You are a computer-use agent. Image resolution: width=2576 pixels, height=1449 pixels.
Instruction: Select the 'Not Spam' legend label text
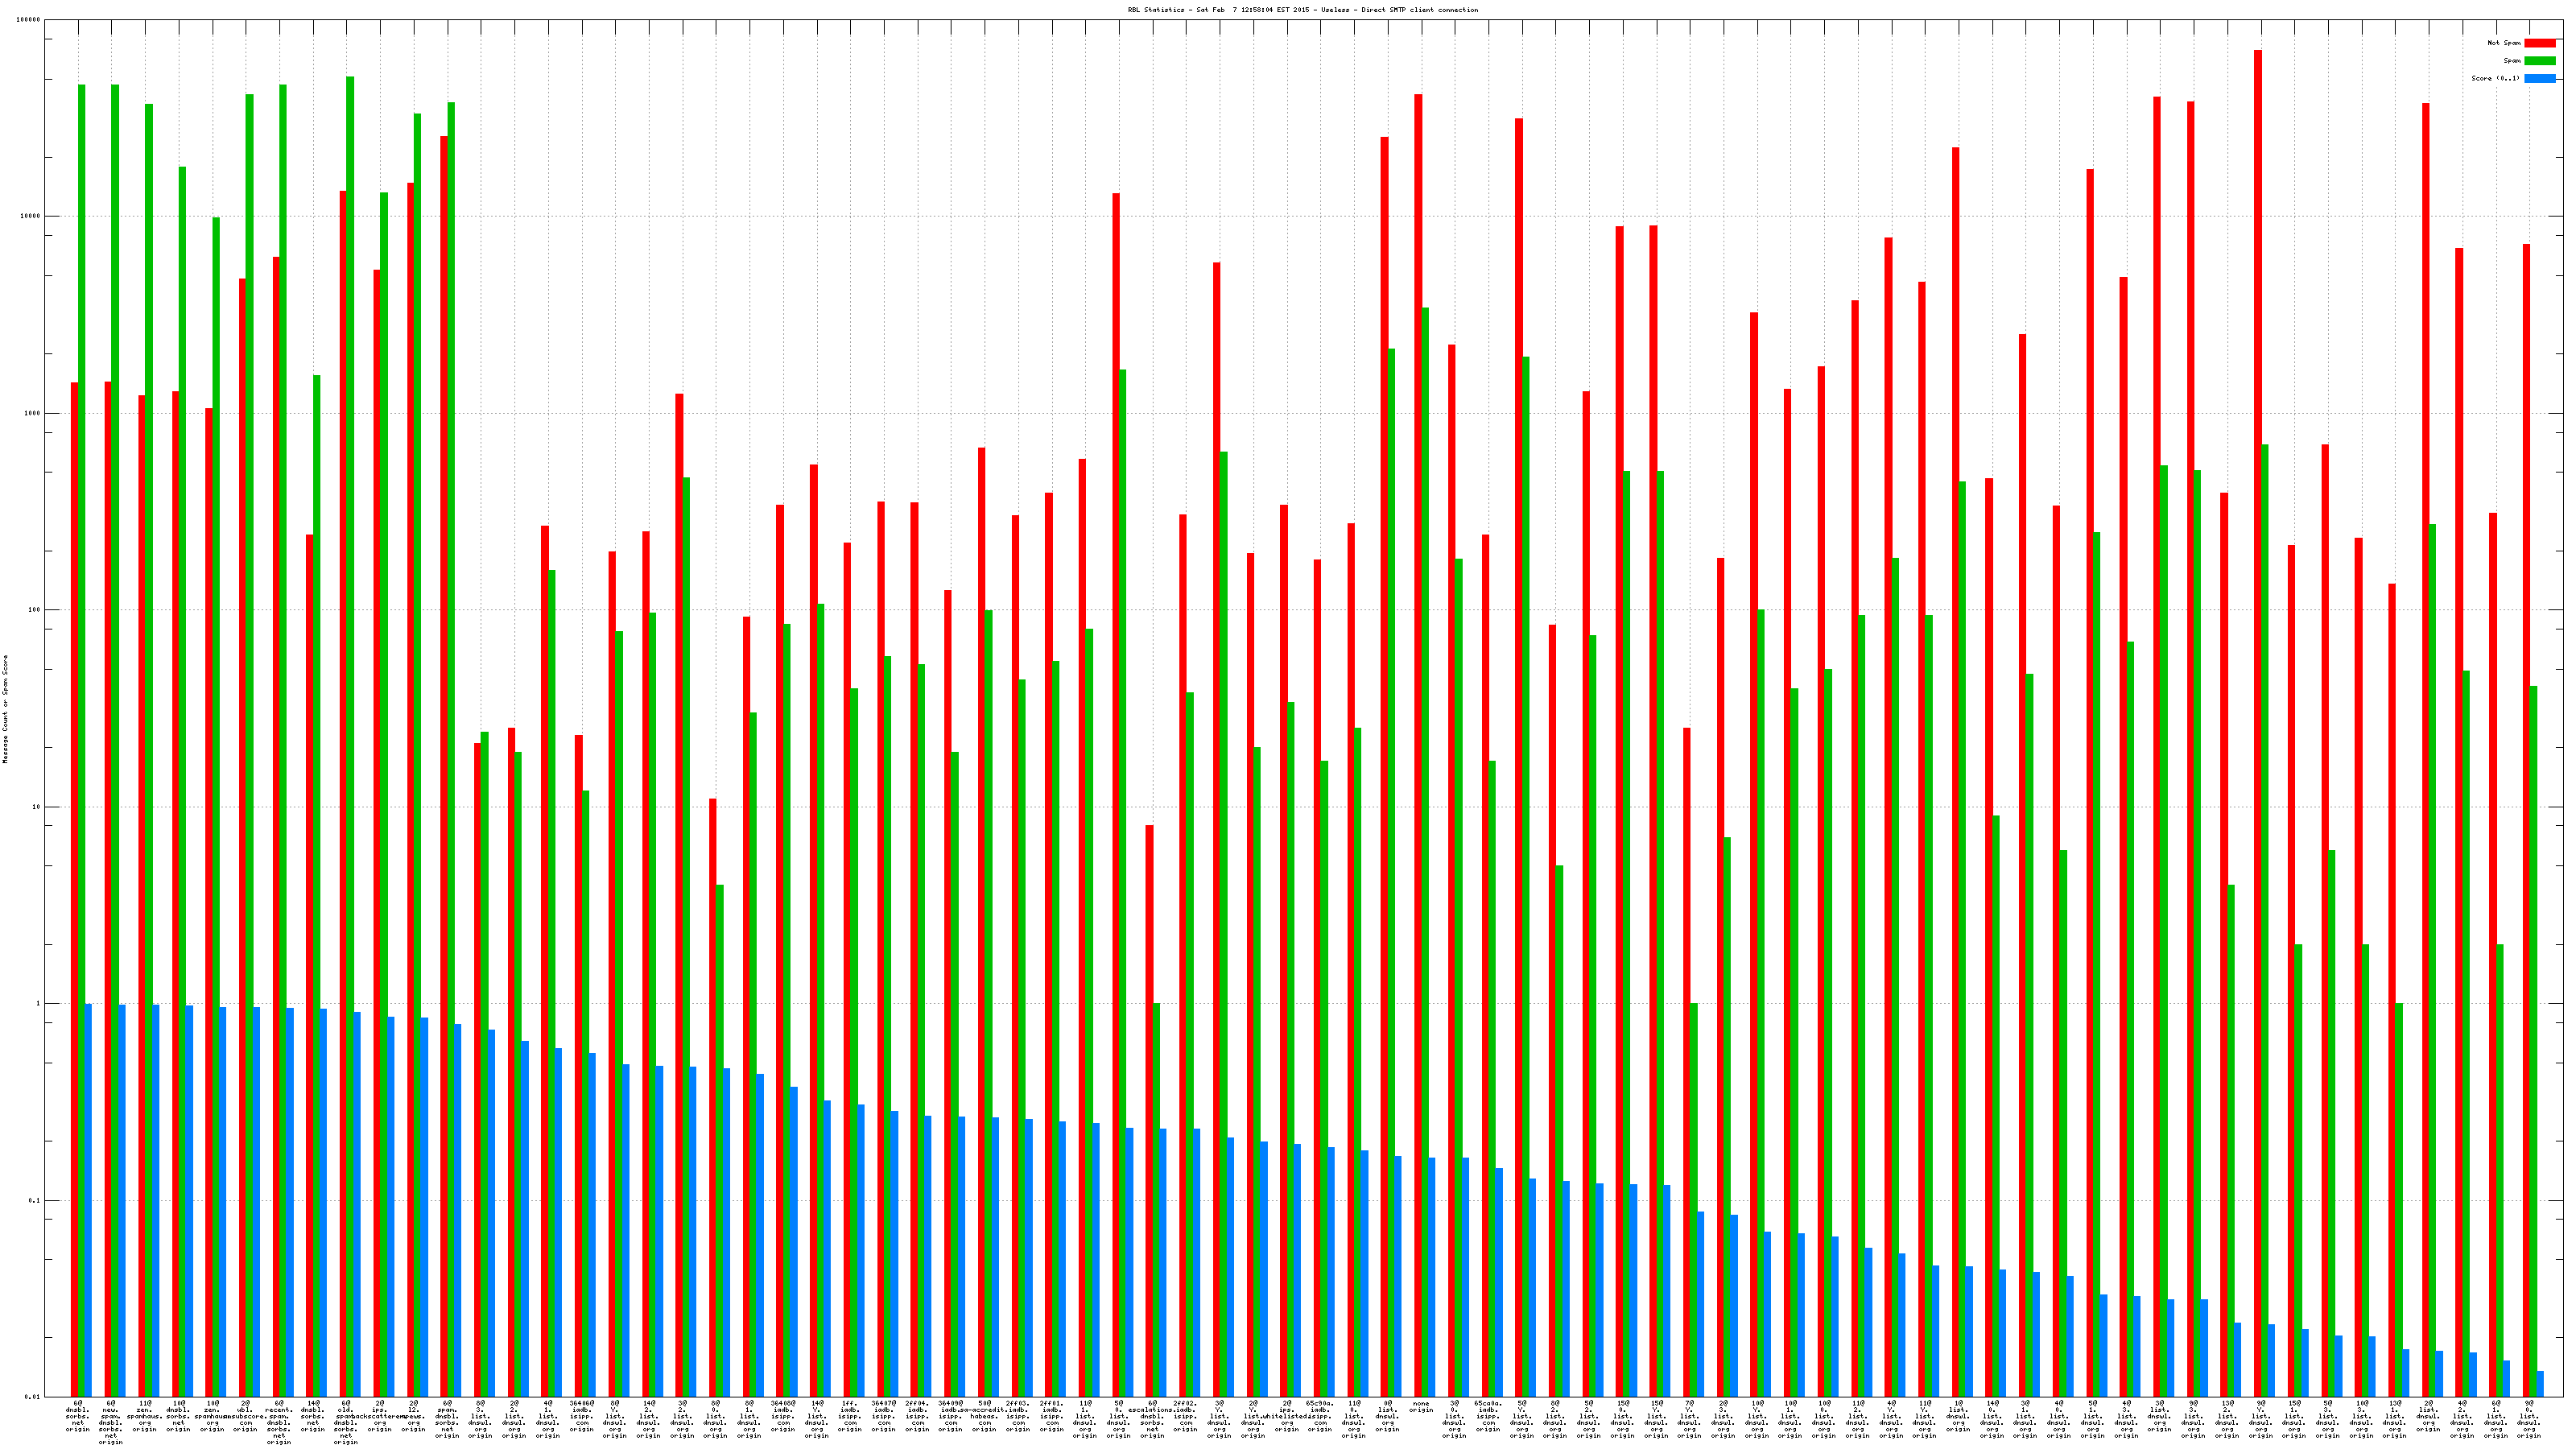point(2503,43)
